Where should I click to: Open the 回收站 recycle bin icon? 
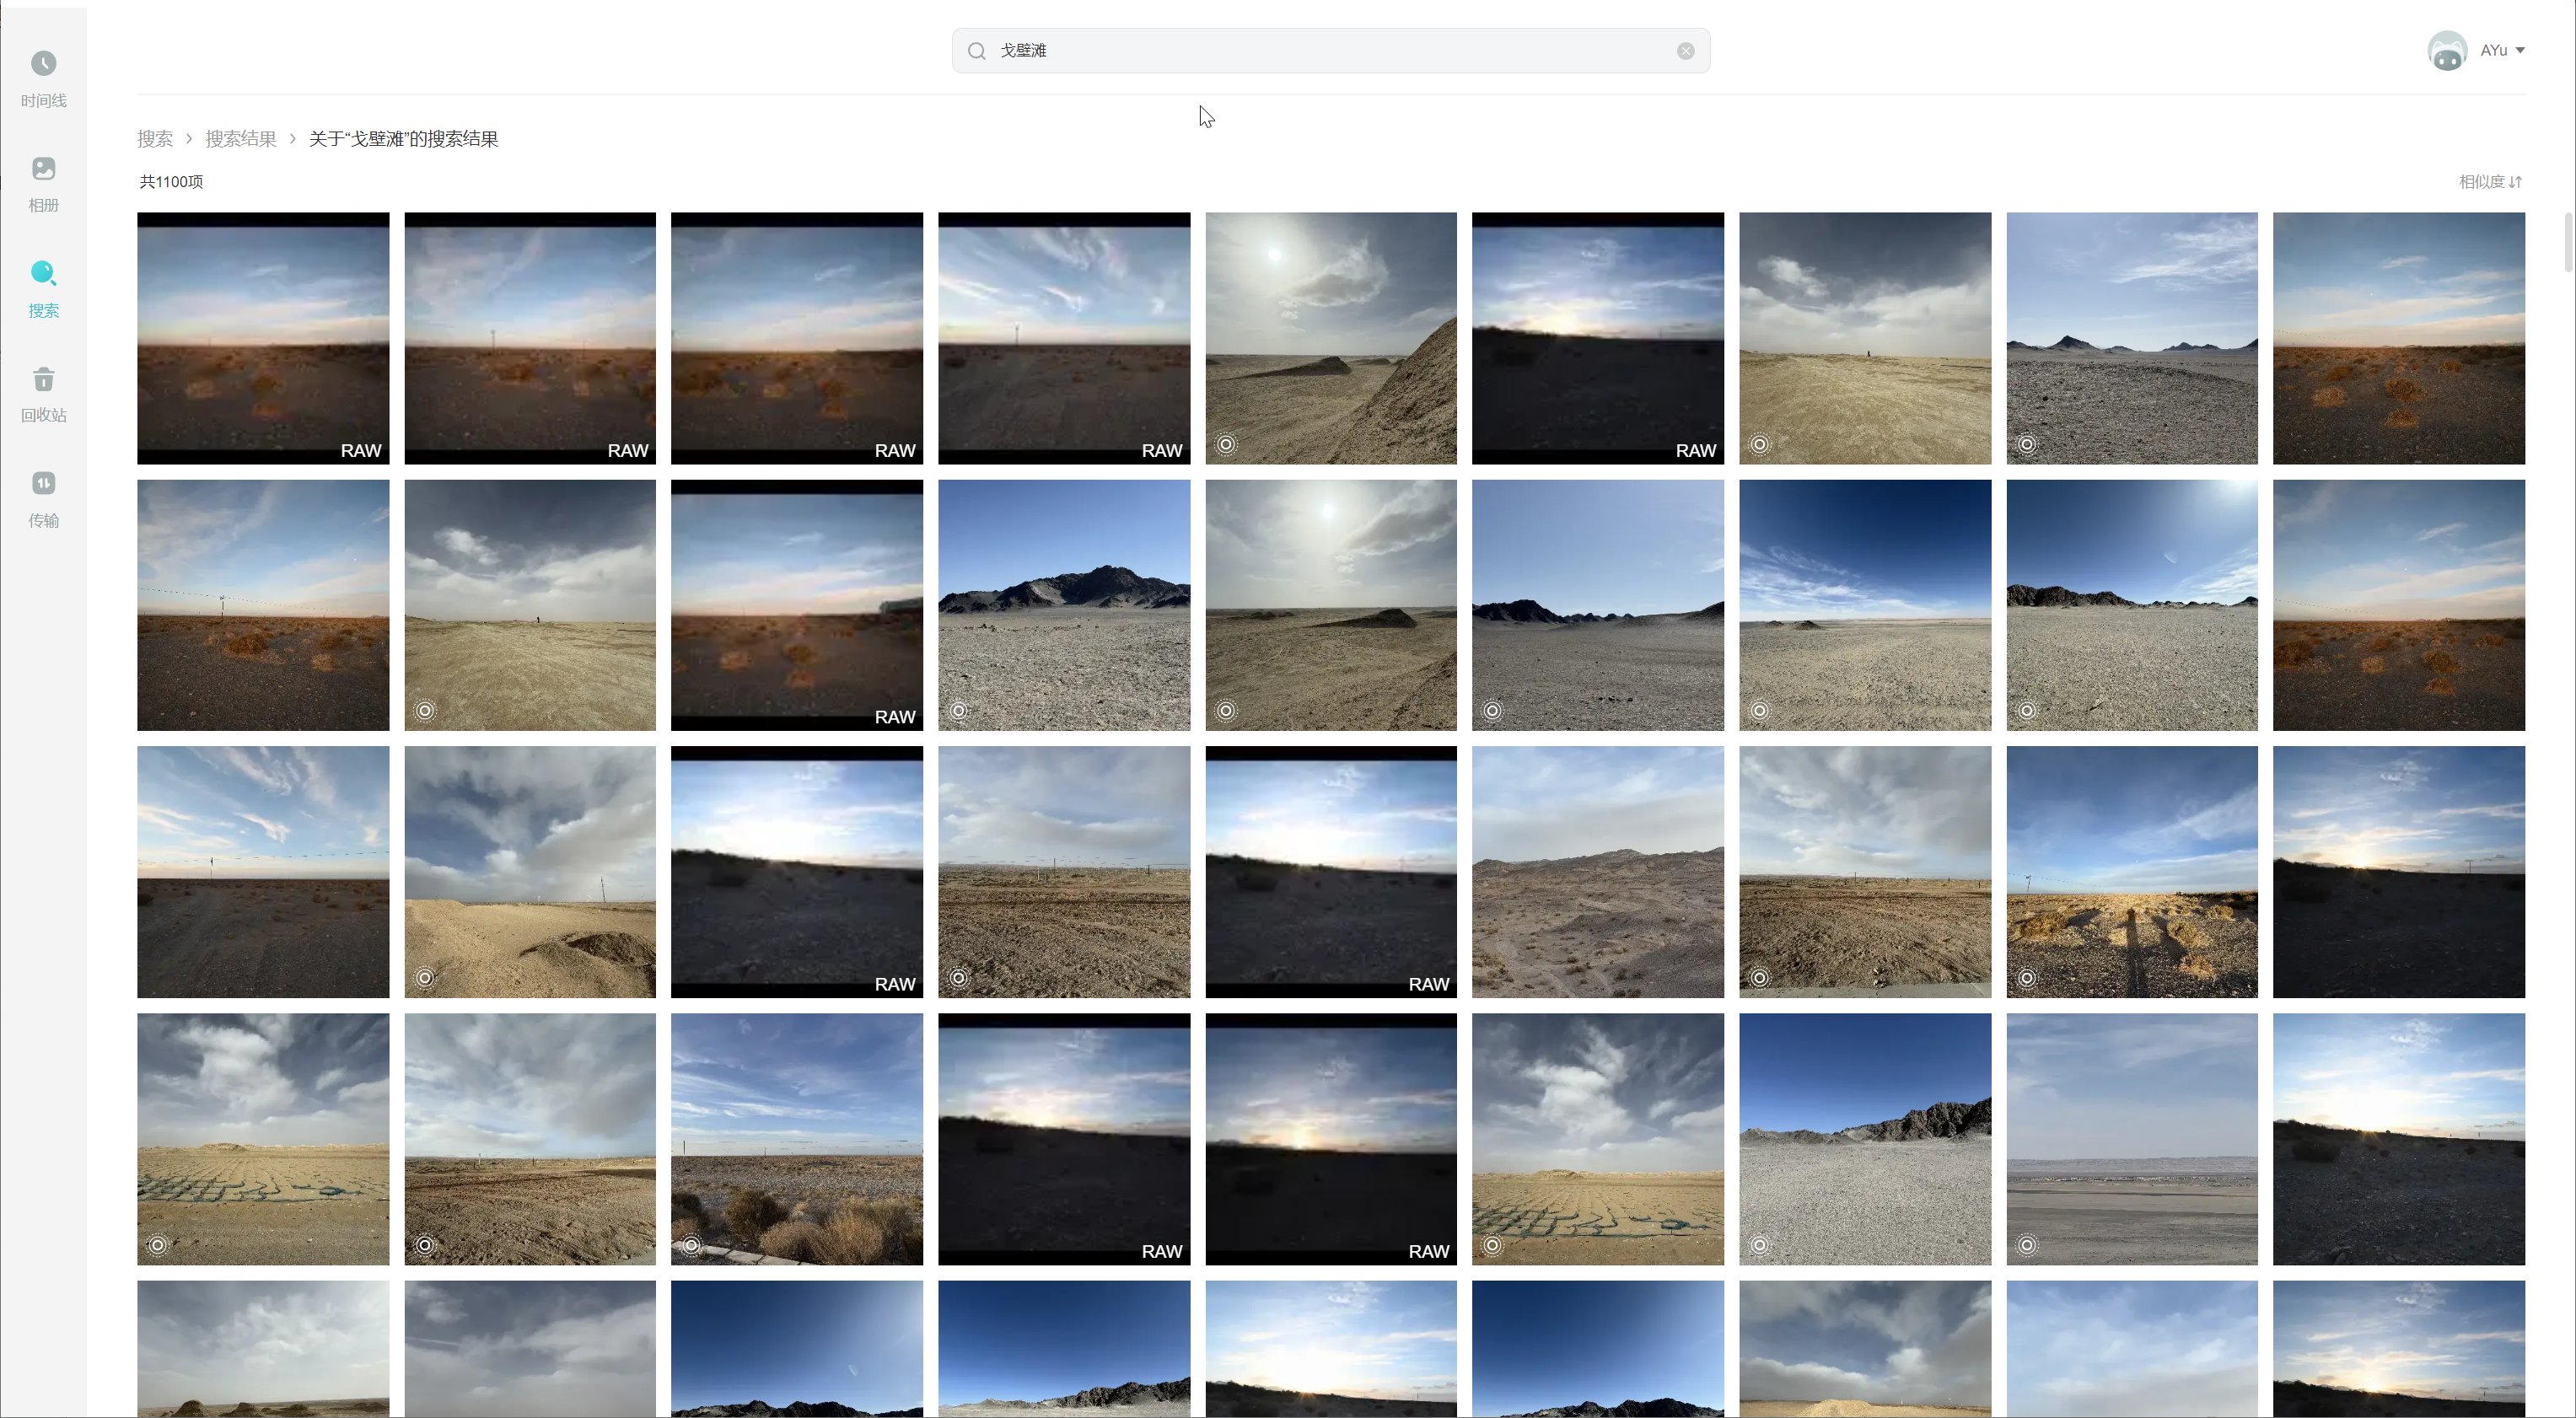pos(43,379)
